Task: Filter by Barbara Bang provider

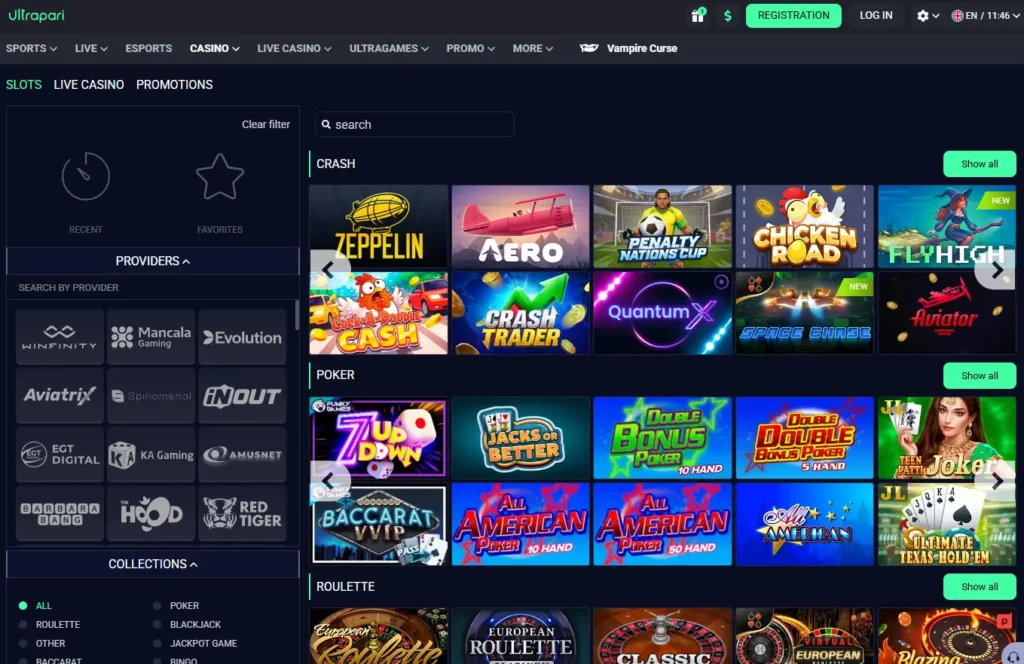Action: (59, 513)
